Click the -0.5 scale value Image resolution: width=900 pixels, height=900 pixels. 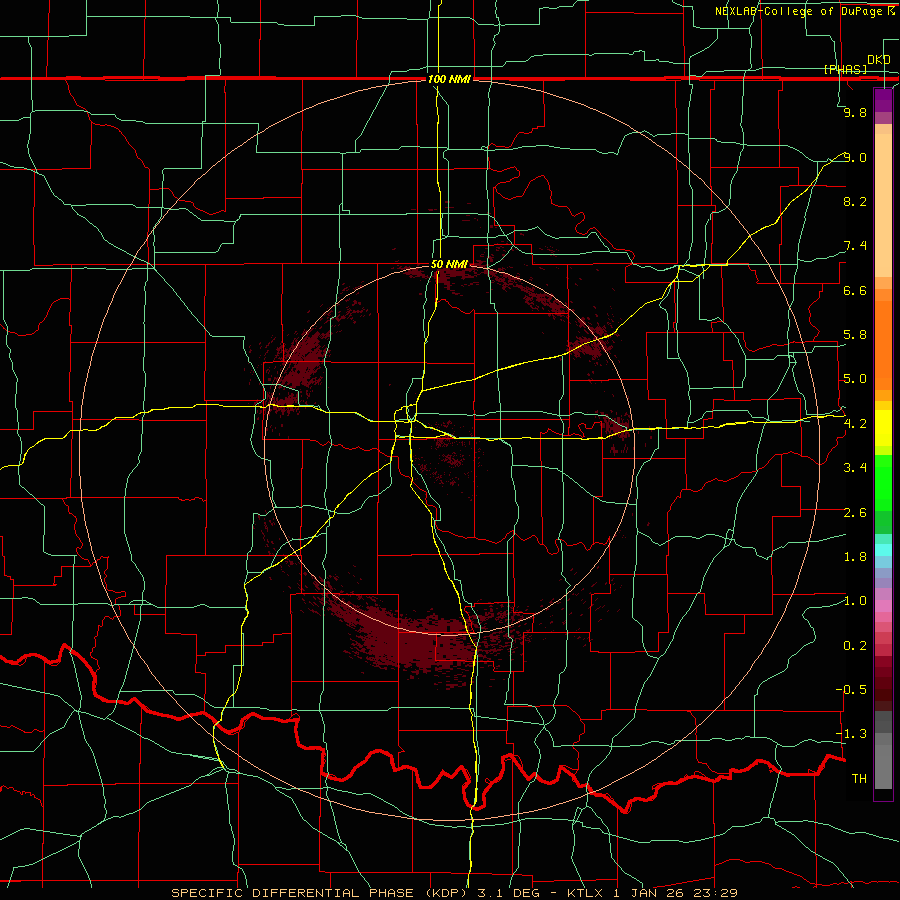click(851, 690)
